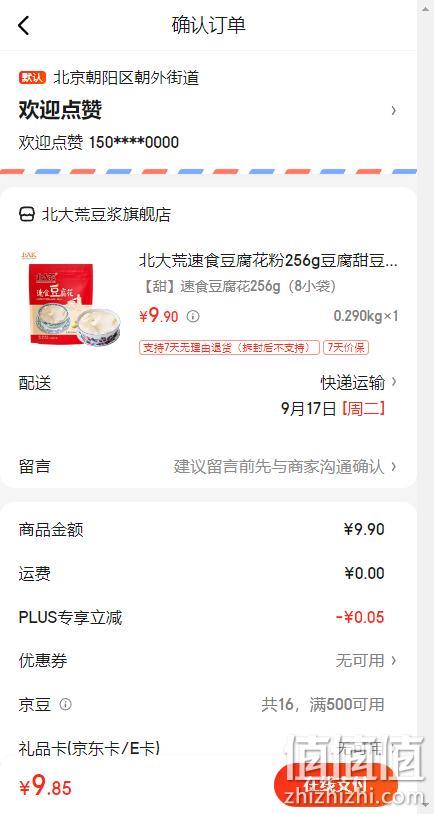This screenshot has height=814, width=434.
Task: Expand the 优惠券 coupon selection
Action: coord(209,661)
